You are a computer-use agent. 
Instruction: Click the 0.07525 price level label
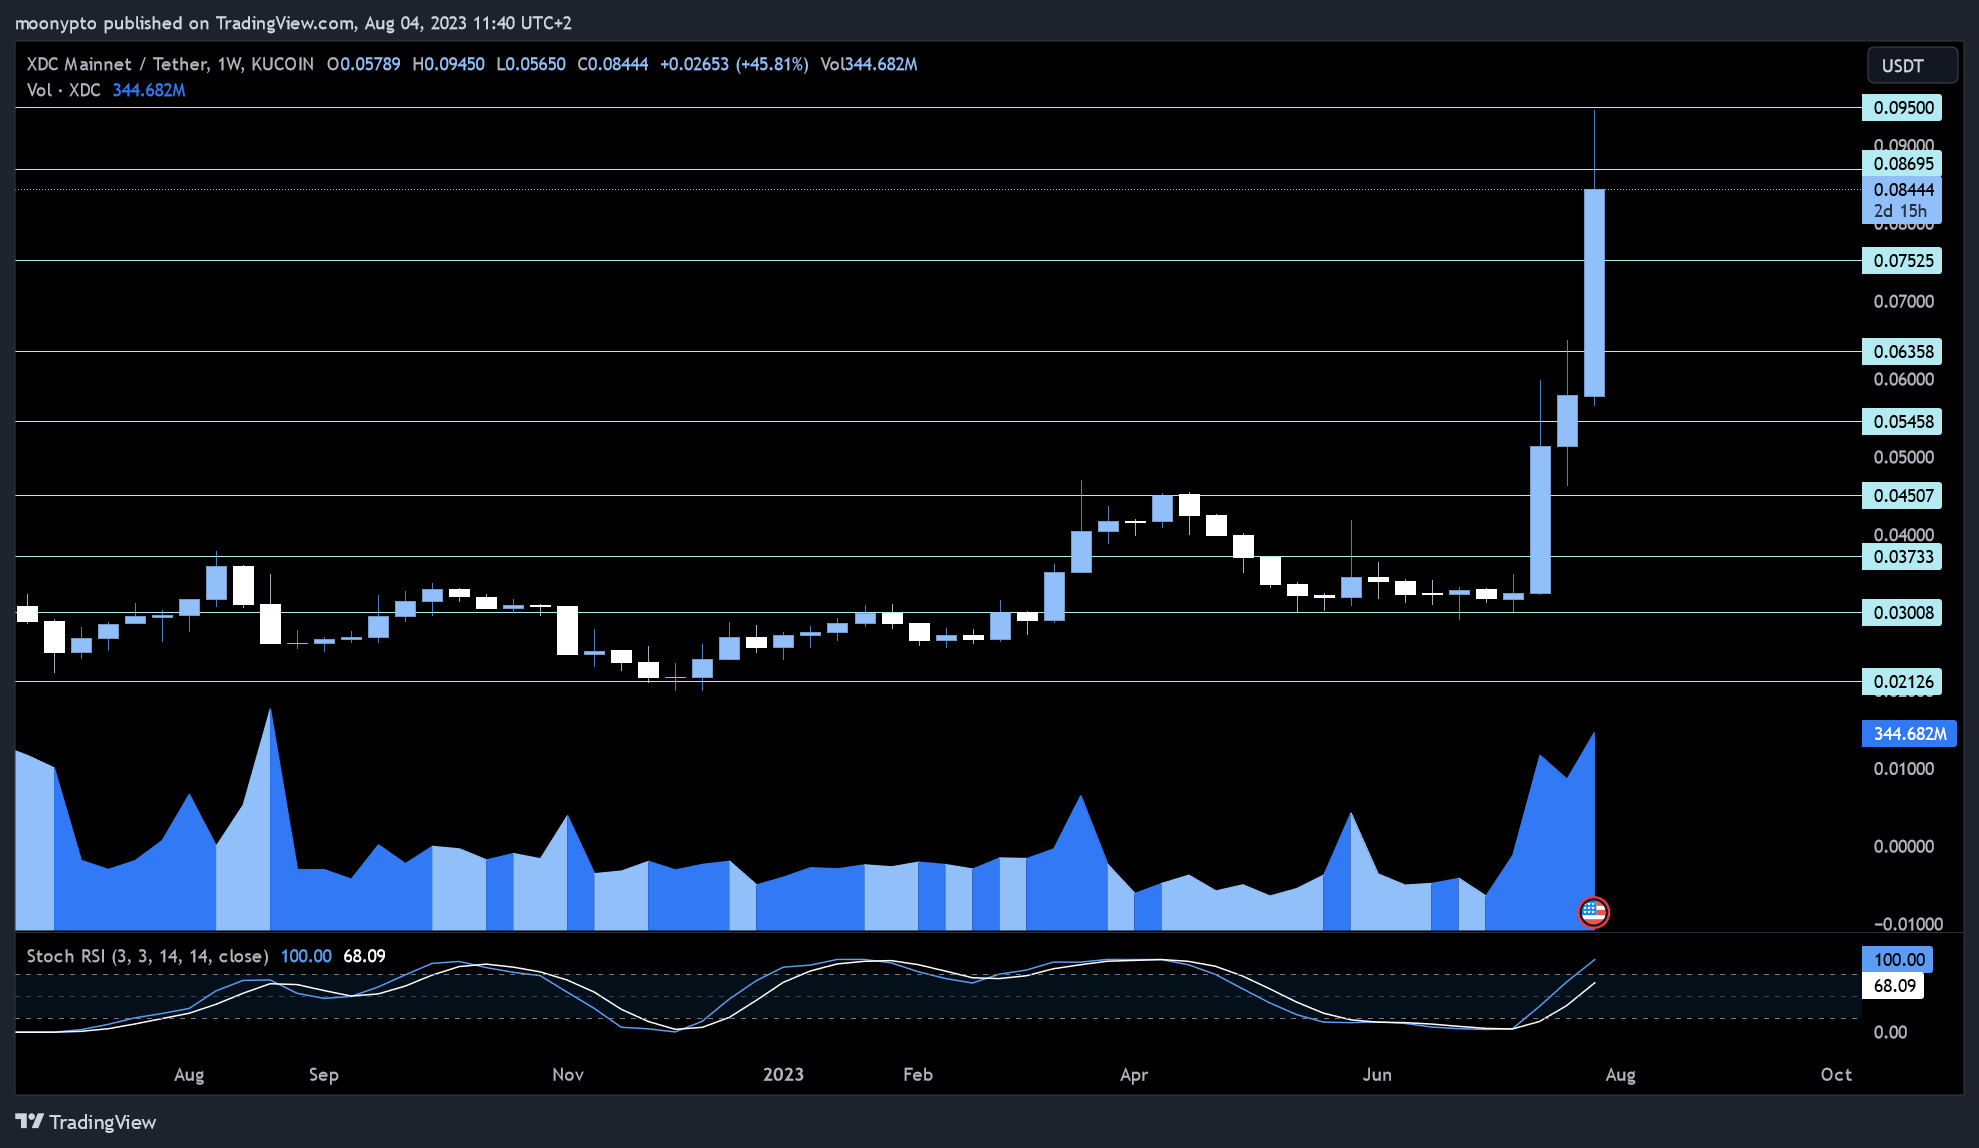click(1902, 261)
